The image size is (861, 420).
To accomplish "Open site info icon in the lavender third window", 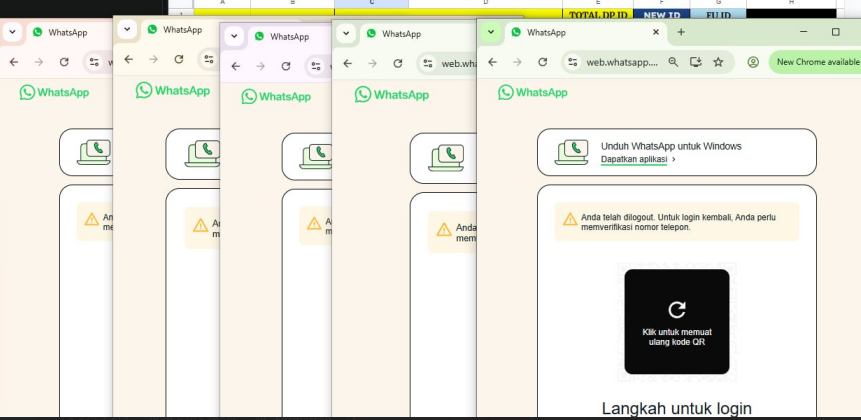I will click(316, 66).
